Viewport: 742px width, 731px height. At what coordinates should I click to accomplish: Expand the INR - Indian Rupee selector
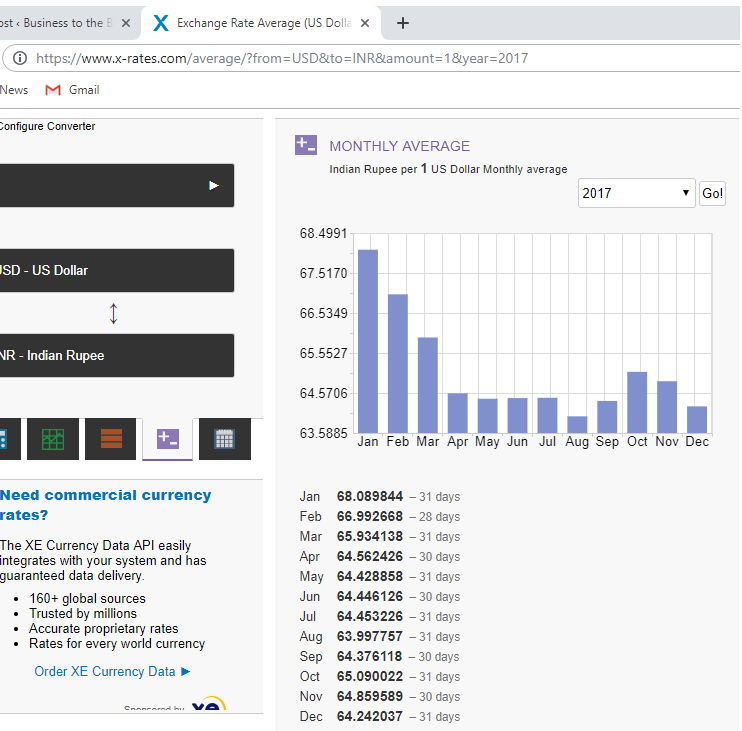pos(116,356)
